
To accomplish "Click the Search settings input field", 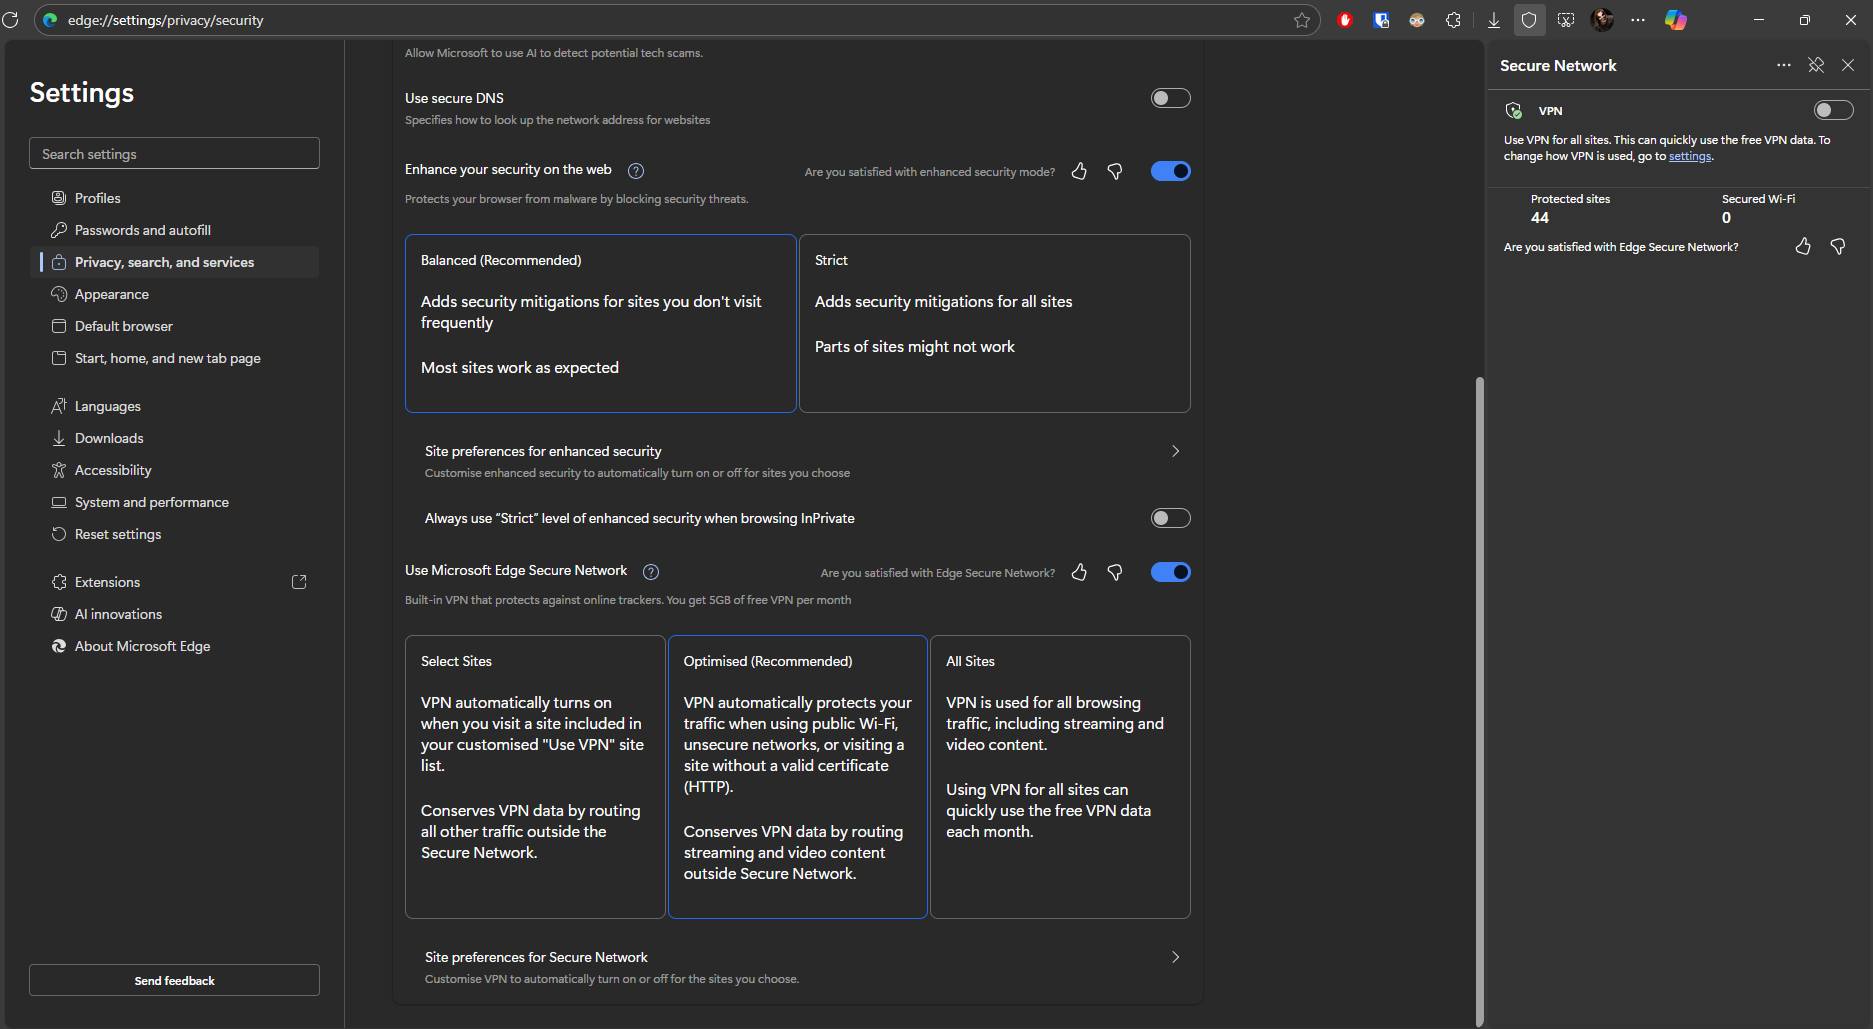I will pyautogui.click(x=174, y=154).
